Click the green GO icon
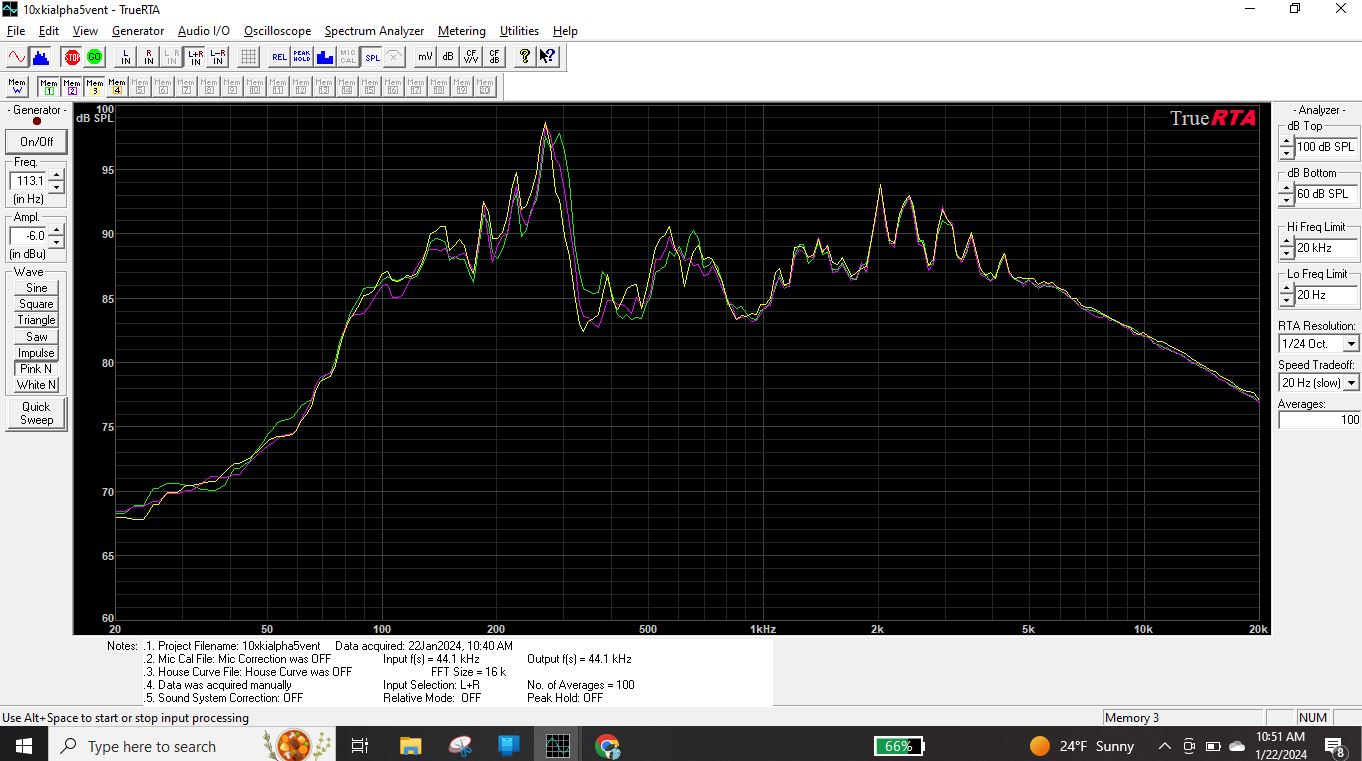This screenshot has width=1362, height=761. point(95,57)
